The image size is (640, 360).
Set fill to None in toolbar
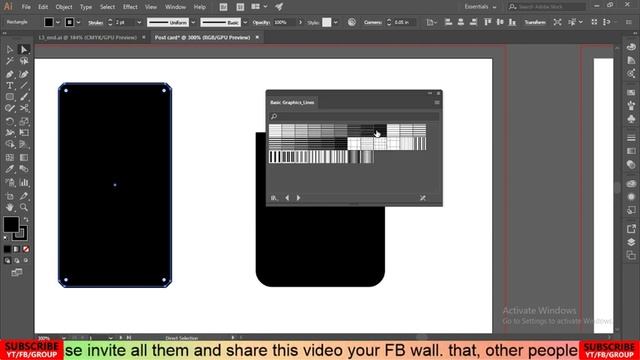[x=26, y=249]
